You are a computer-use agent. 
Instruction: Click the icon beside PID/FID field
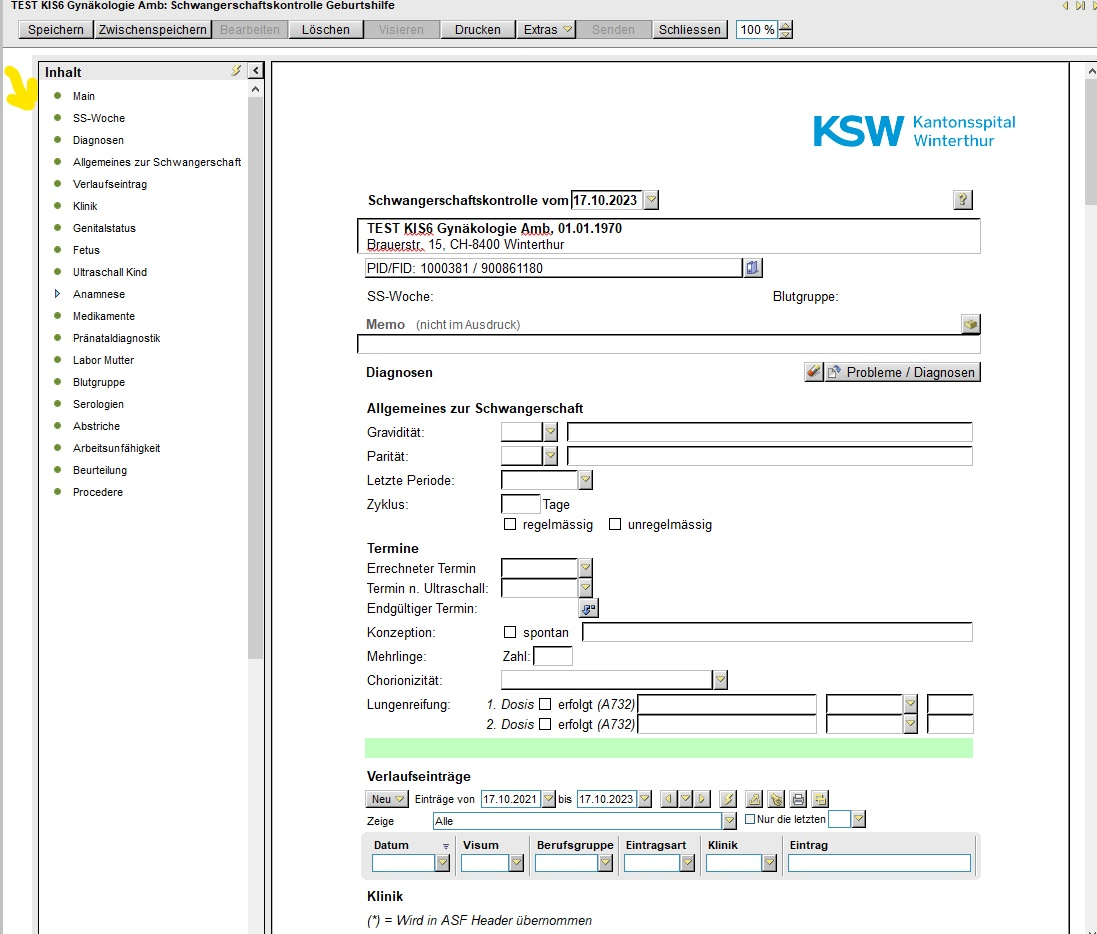(753, 268)
